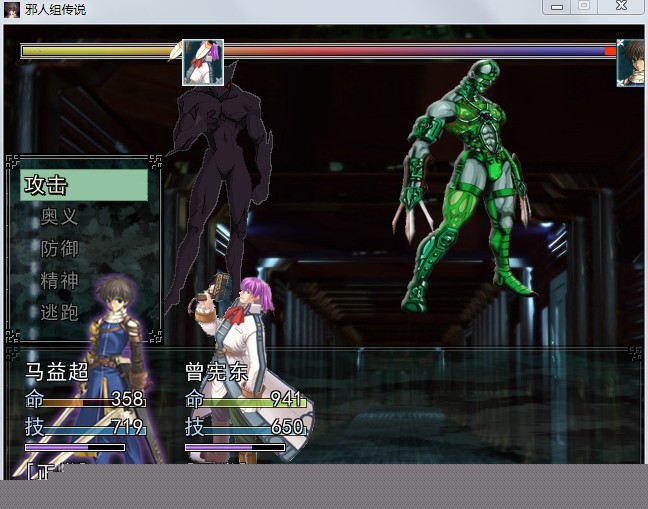648x509 pixels.
Task: Close the game window
Action: coord(621,7)
